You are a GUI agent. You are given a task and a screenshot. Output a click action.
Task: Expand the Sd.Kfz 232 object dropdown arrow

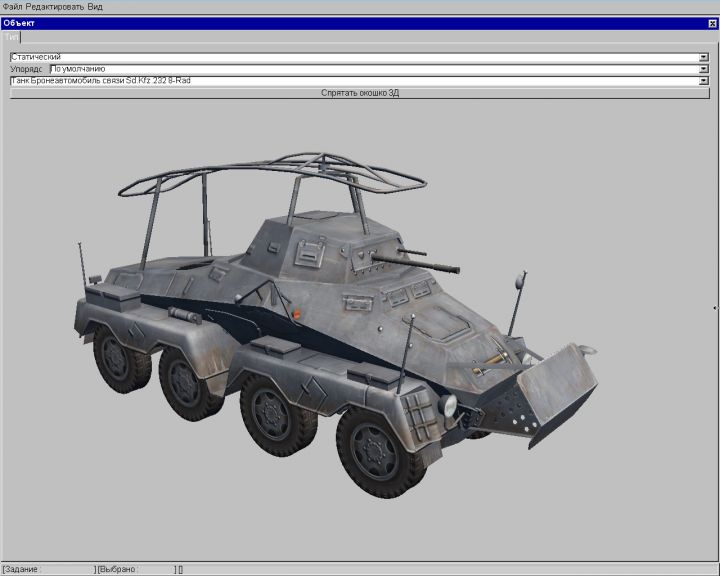click(704, 81)
